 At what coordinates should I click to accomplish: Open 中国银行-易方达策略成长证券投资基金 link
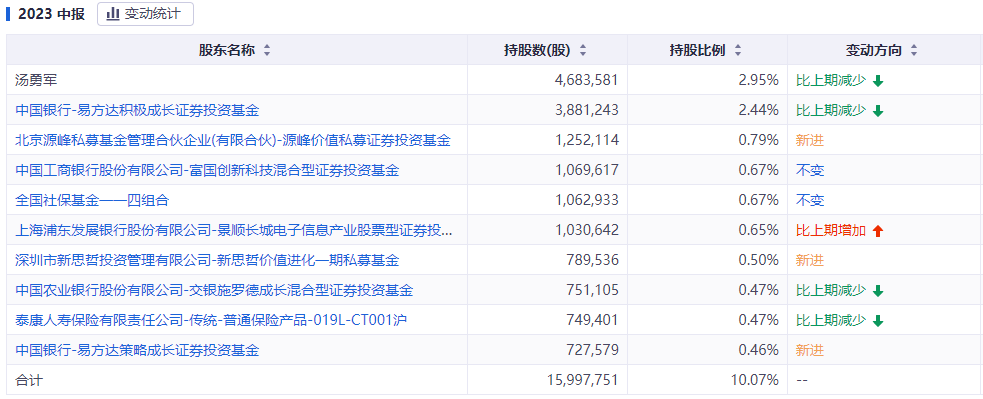tap(137, 350)
